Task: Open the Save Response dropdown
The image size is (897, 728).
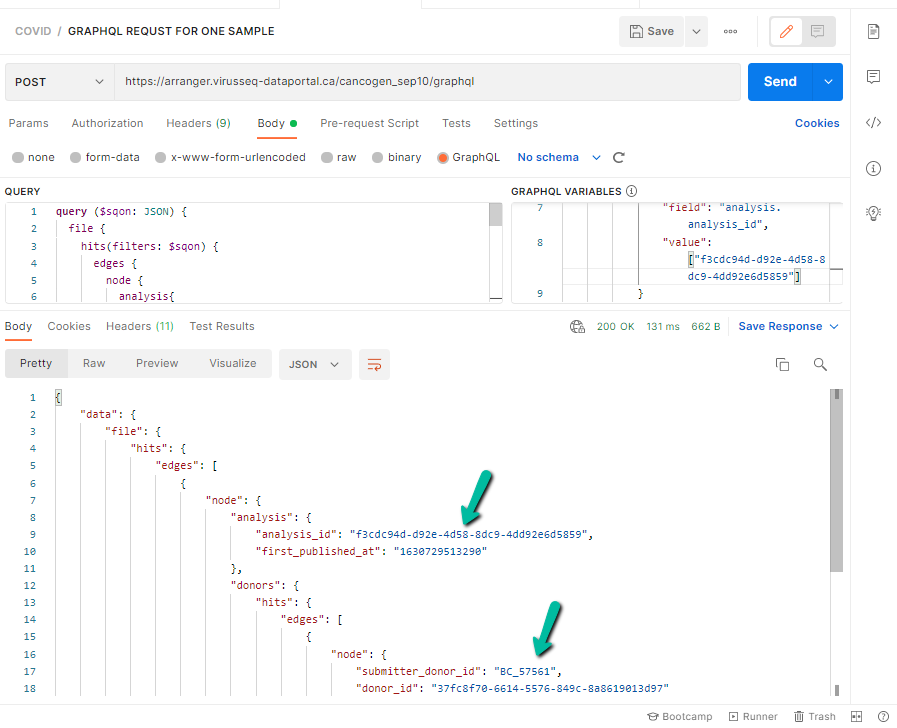Action: click(787, 325)
